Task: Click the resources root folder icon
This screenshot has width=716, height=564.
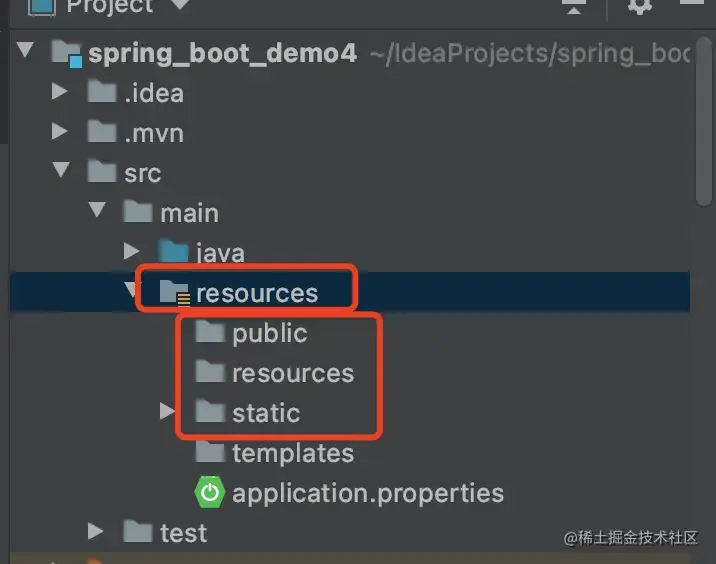Action: (174, 292)
